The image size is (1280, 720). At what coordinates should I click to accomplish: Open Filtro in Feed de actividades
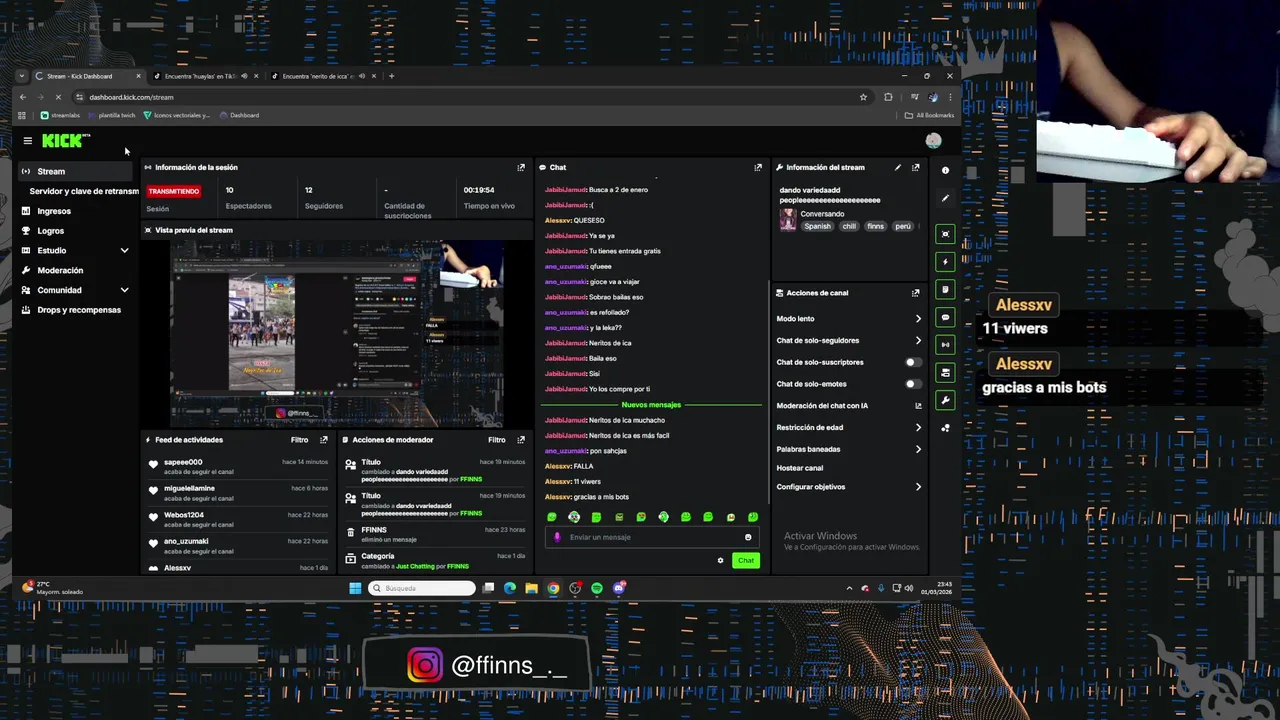click(299, 440)
